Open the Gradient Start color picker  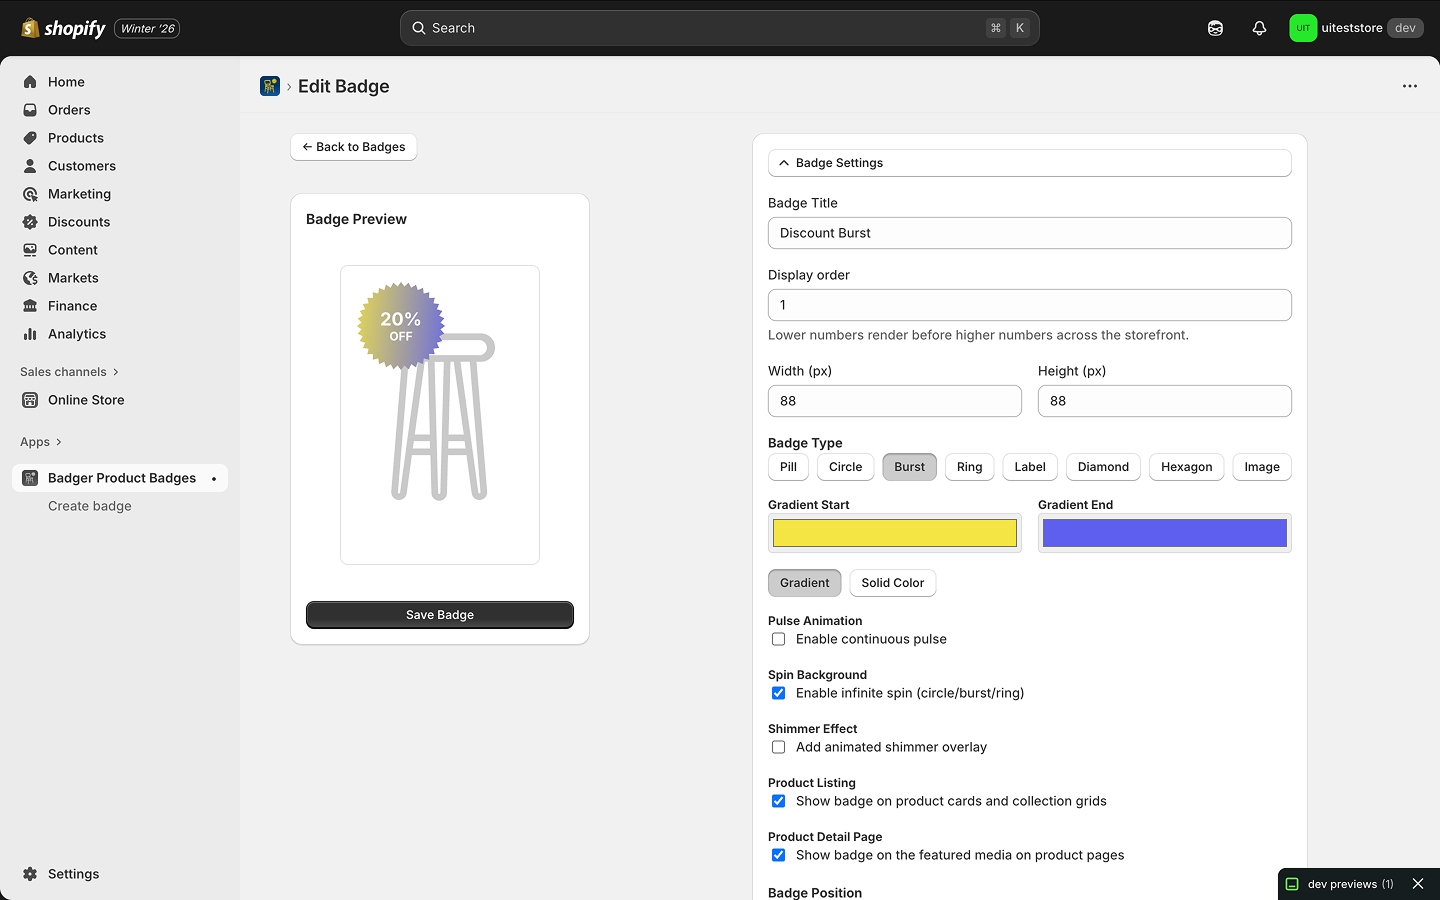click(894, 533)
